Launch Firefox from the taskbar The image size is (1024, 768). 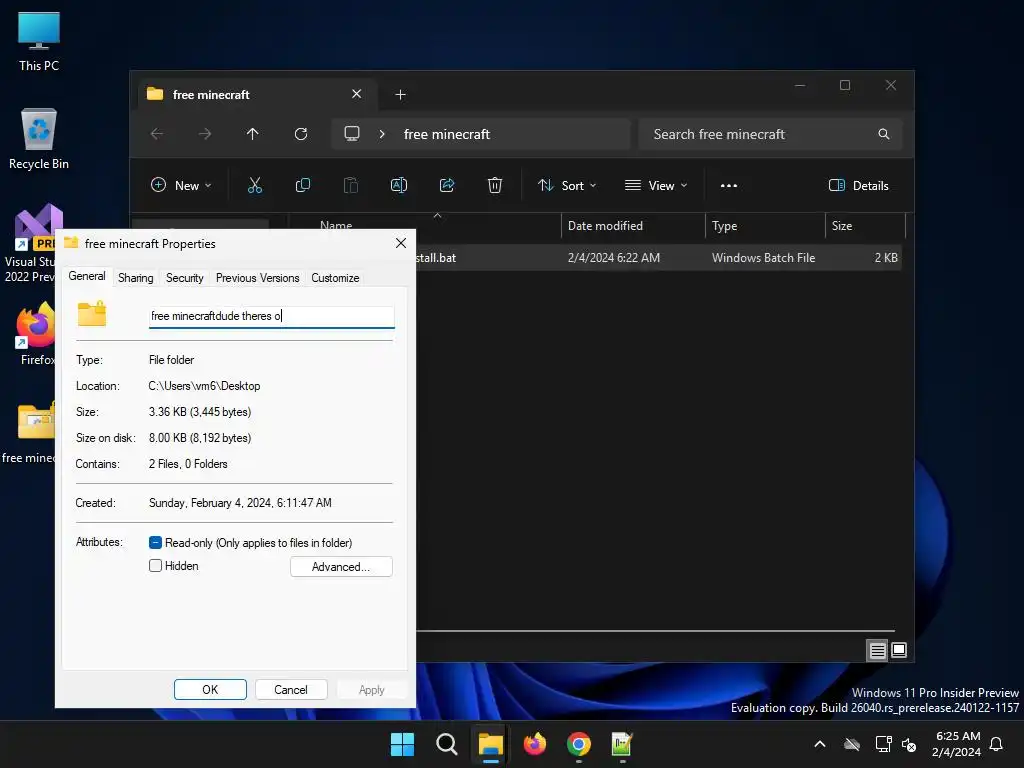click(535, 744)
